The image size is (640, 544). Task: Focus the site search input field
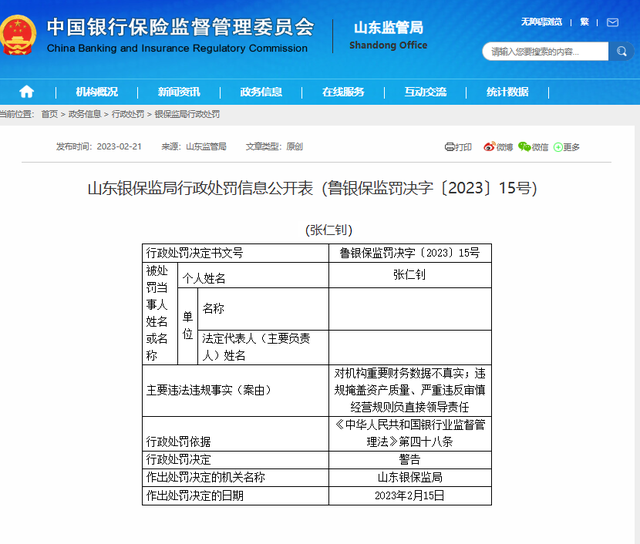[545, 51]
